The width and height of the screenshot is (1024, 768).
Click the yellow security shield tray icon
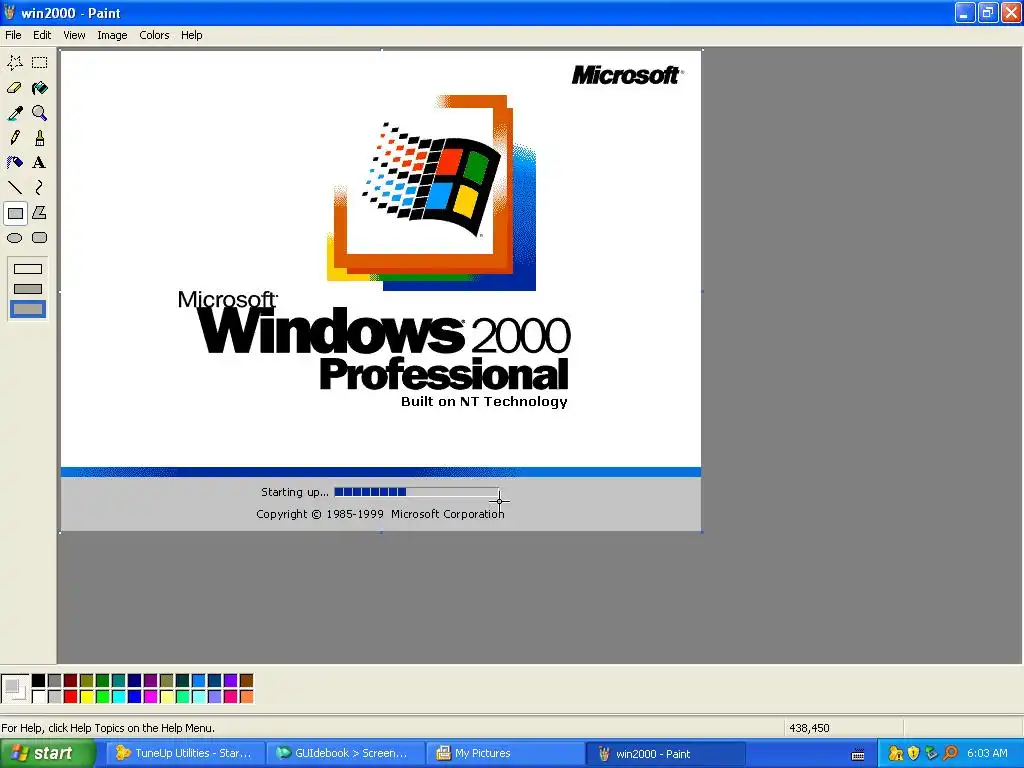click(914, 754)
